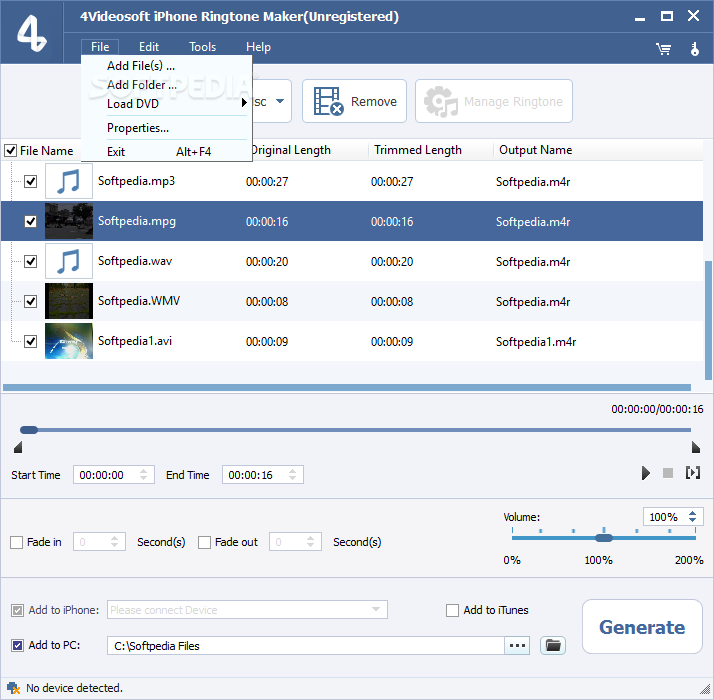714x700 pixels.
Task: Click the no device status icon
Action: 14,688
